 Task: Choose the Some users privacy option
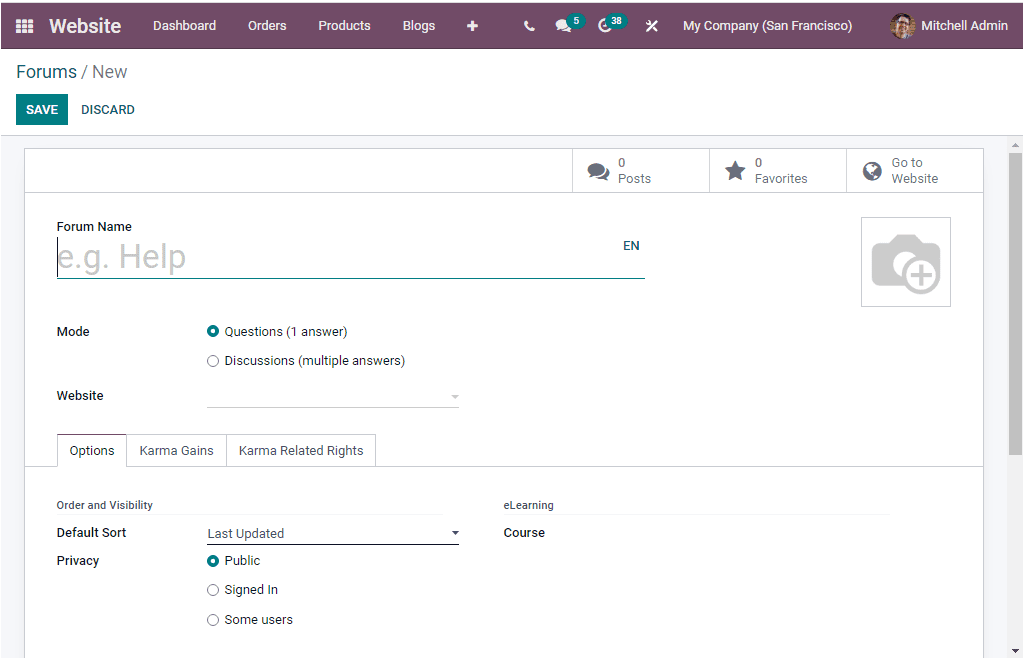(x=212, y=619)
